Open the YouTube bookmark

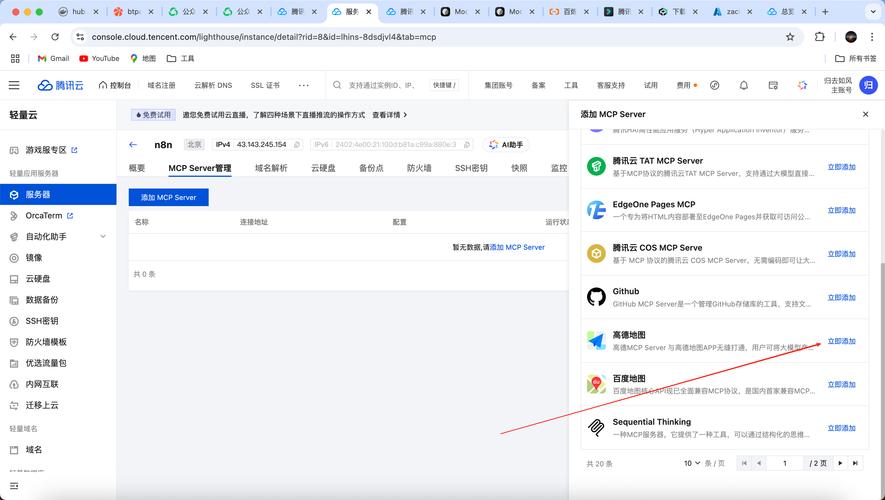(x=99, y=58)
